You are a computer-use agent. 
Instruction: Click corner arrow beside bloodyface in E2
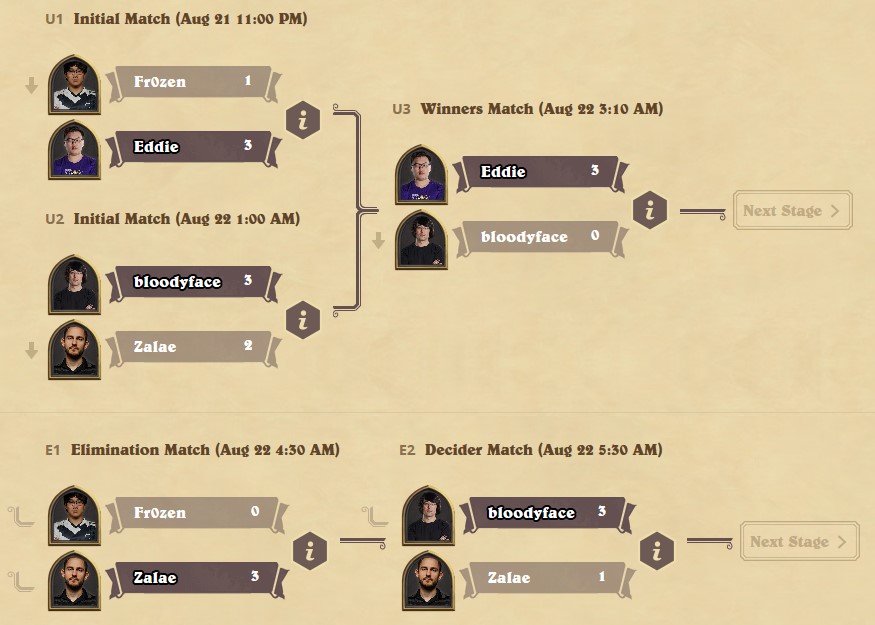(x=375, y=517)
